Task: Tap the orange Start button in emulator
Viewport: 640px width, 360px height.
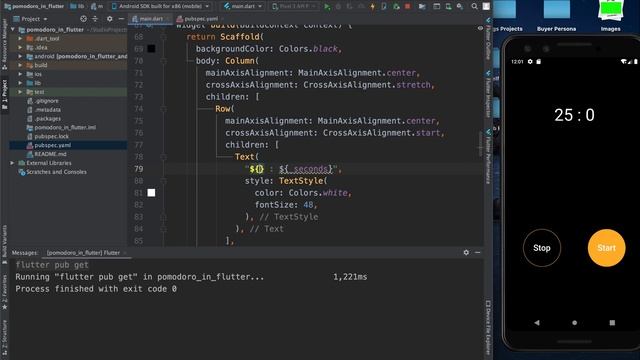Action: click(607, 248)
